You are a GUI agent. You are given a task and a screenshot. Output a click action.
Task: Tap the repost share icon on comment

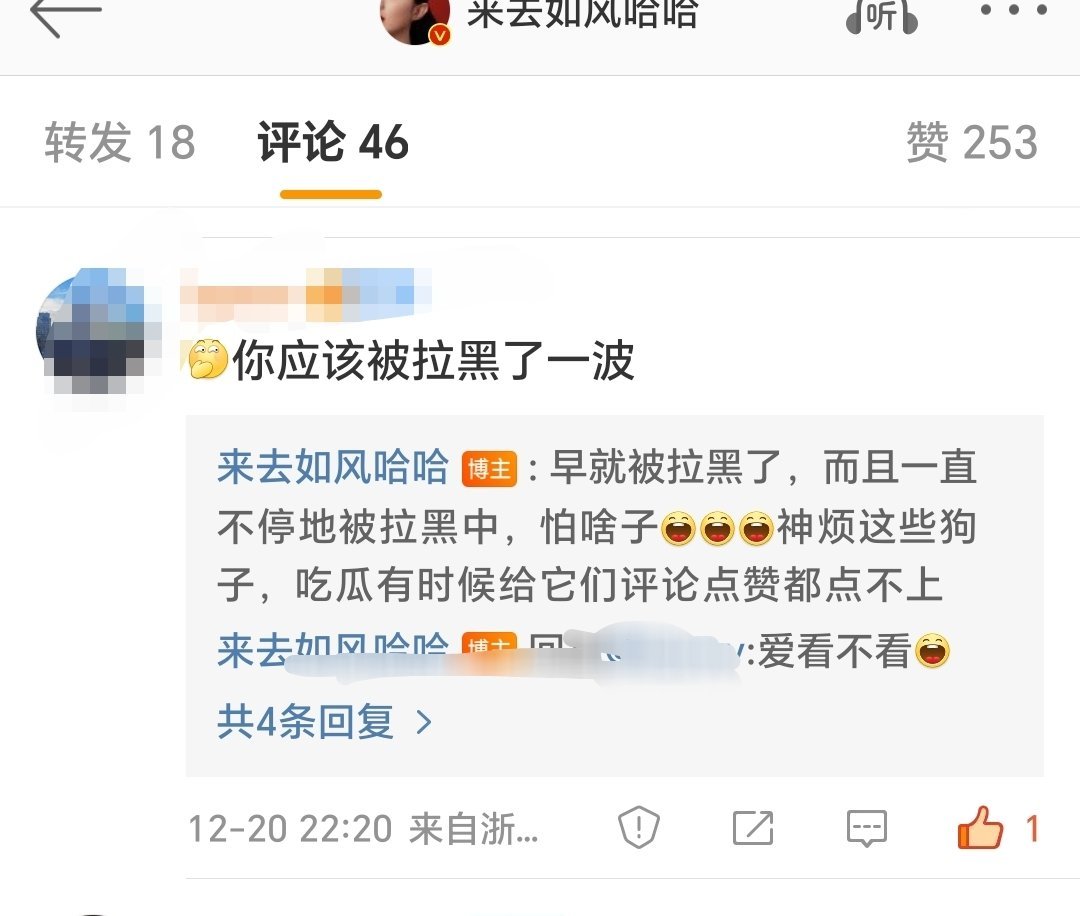point(752,827)
